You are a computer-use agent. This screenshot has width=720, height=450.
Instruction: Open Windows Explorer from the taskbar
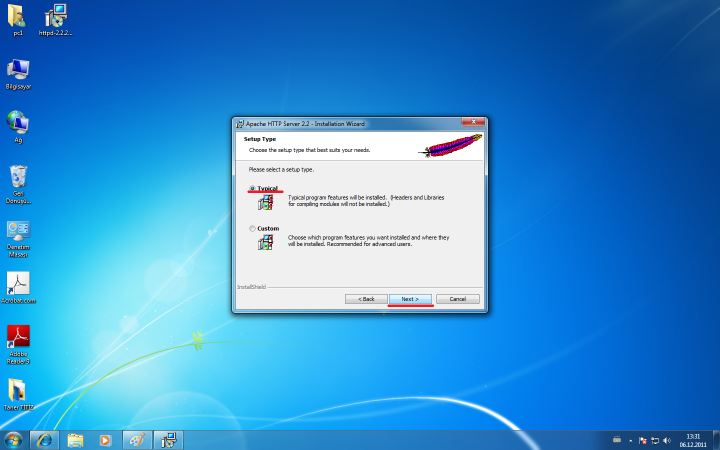click(75, 440)
